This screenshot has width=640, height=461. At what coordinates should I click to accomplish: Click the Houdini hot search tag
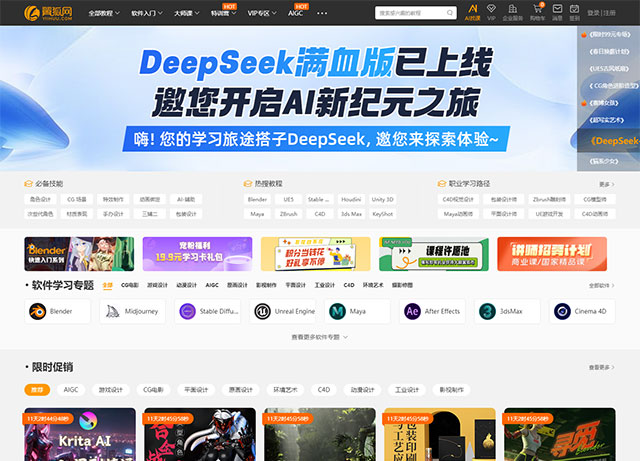[351, 199]
